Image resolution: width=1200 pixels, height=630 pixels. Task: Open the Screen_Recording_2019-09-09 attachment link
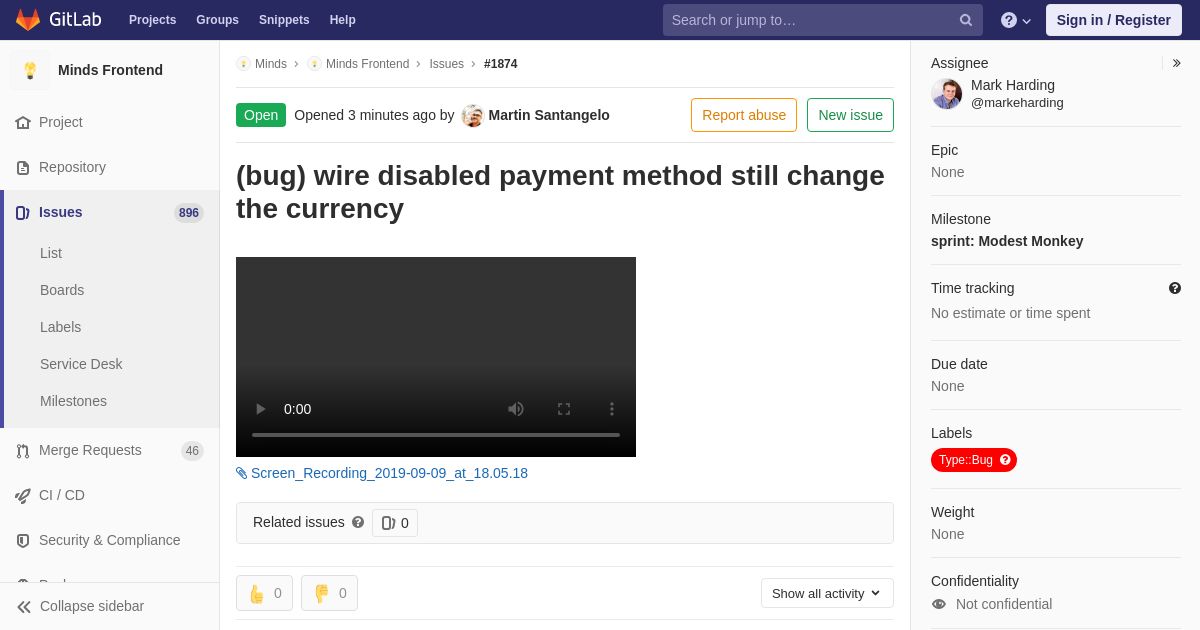(x=389, y=473)
